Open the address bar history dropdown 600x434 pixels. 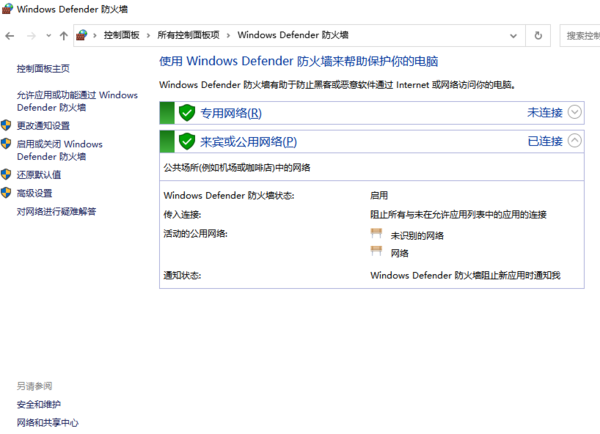pos(515,35)
